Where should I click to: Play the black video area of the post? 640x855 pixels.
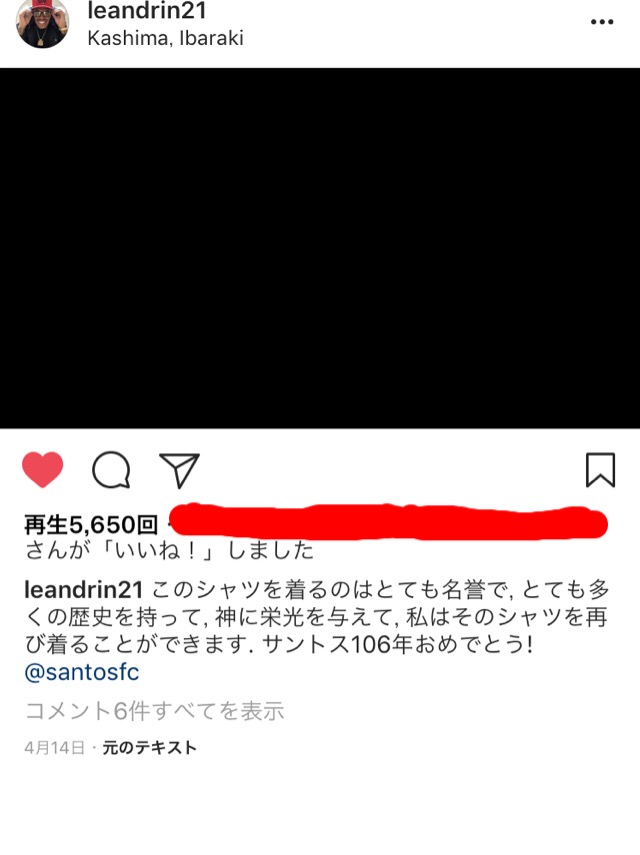(x=320, y=248)
